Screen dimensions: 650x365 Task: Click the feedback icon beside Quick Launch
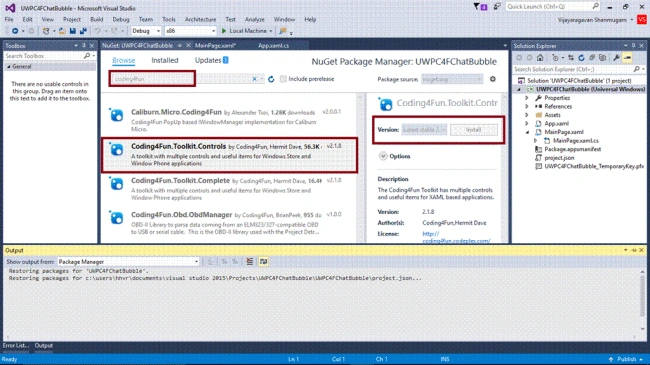(497, 7)
